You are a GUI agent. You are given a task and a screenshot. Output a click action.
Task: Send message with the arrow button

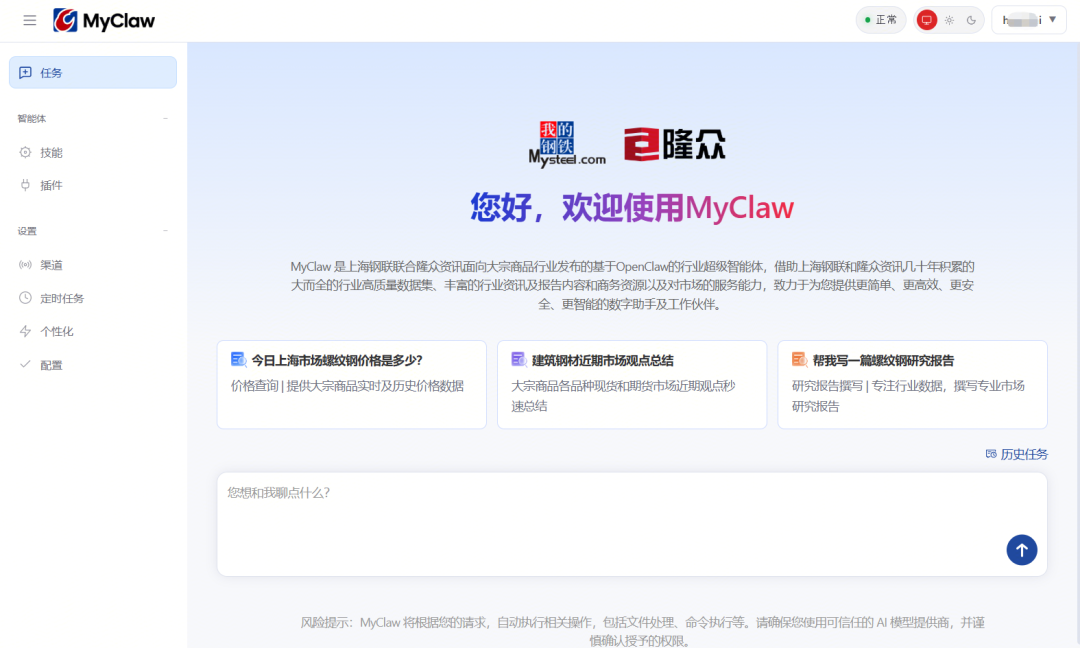(1021, 550)
